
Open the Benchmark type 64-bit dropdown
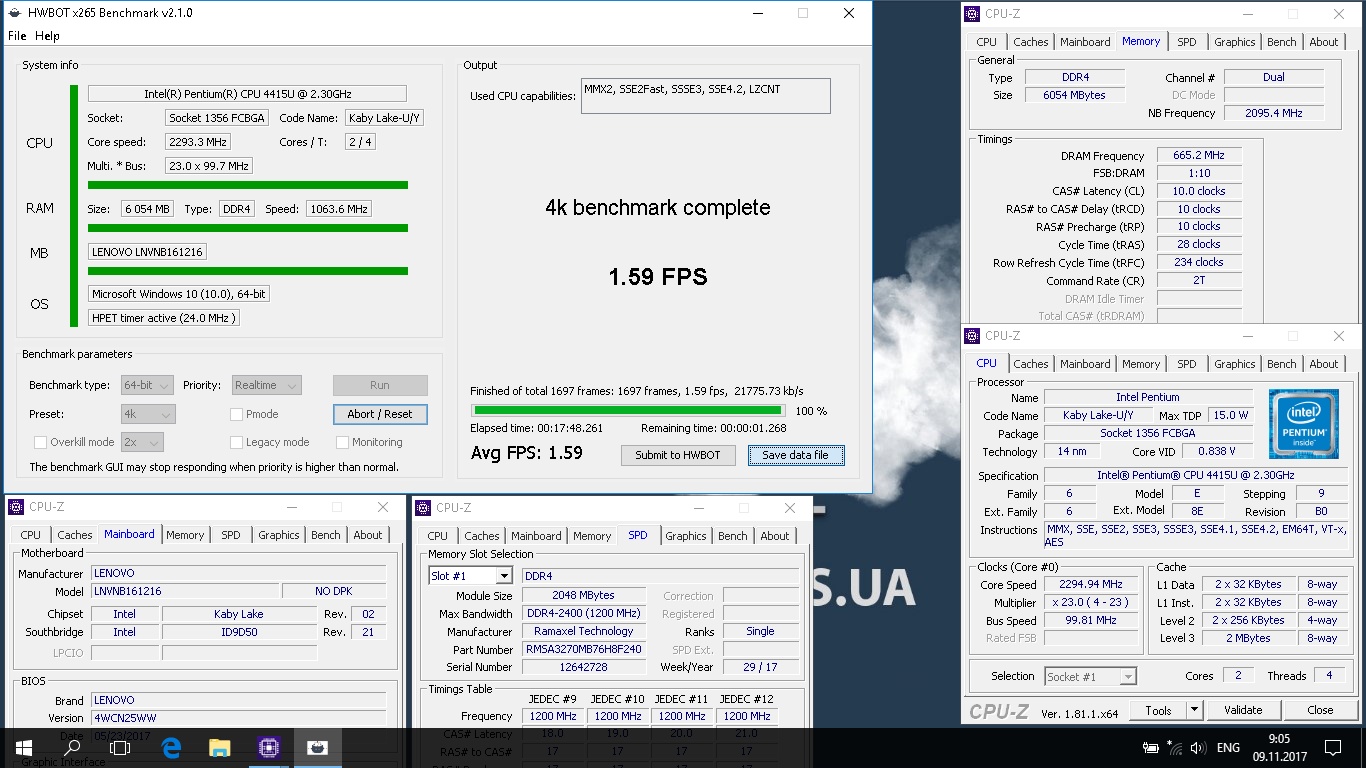(x=148, y=385)
